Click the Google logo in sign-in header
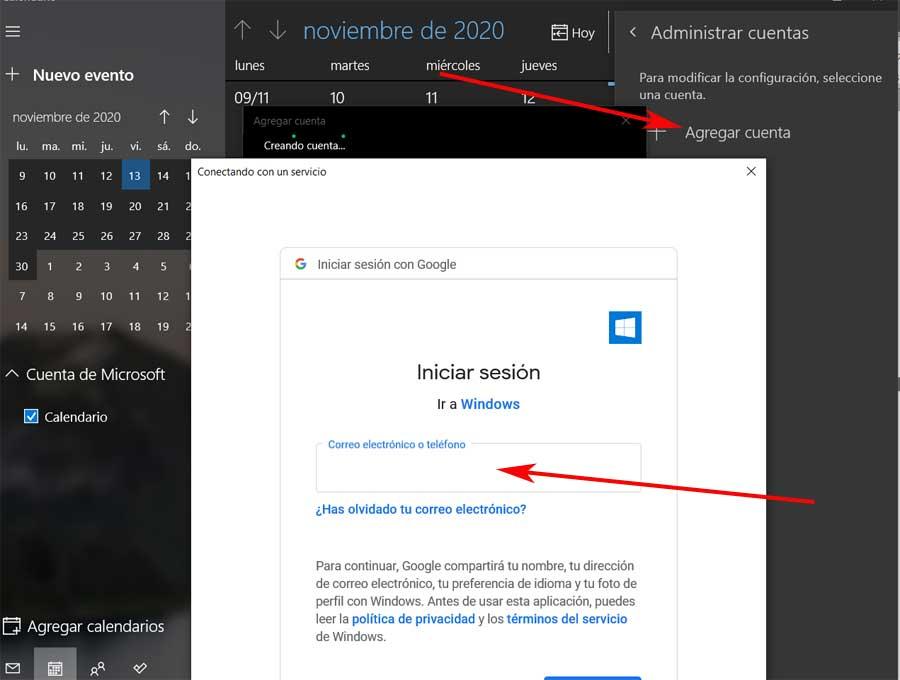 click(300, 264)
